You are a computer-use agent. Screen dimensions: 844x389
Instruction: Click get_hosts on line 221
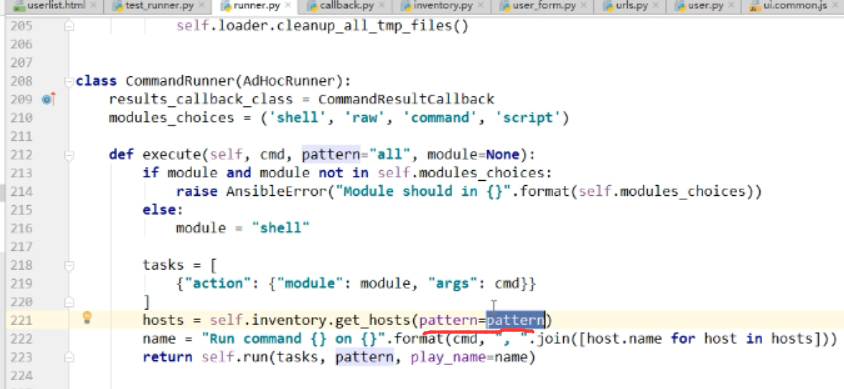click(x=373, y=320)
